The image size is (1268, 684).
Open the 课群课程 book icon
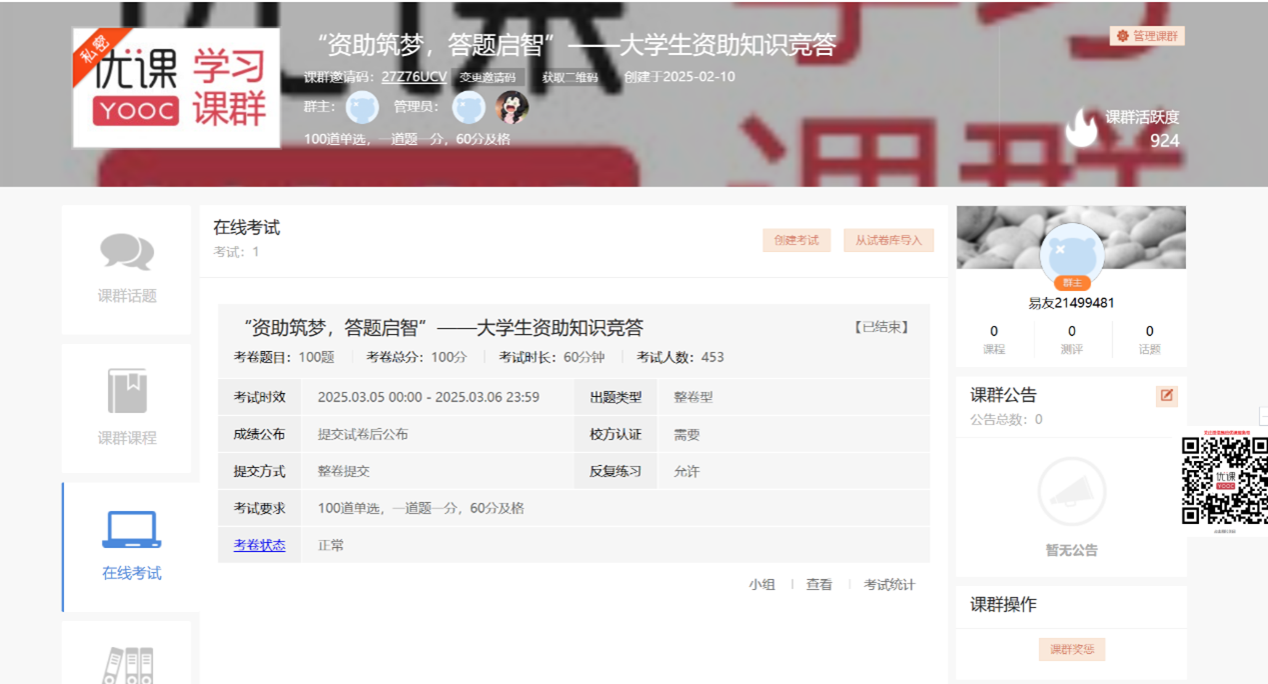click(127, 391)
